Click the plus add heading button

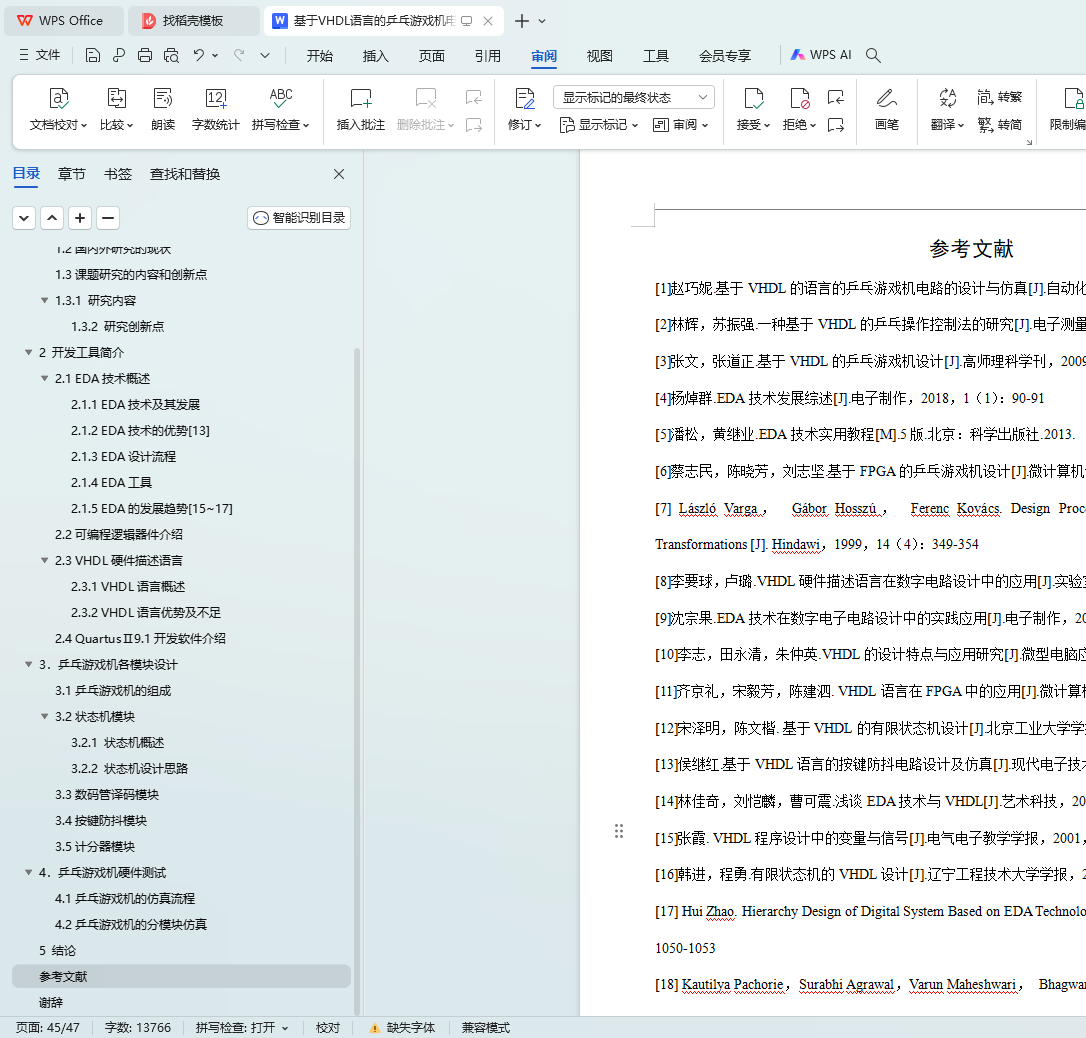tap(80, 218)
